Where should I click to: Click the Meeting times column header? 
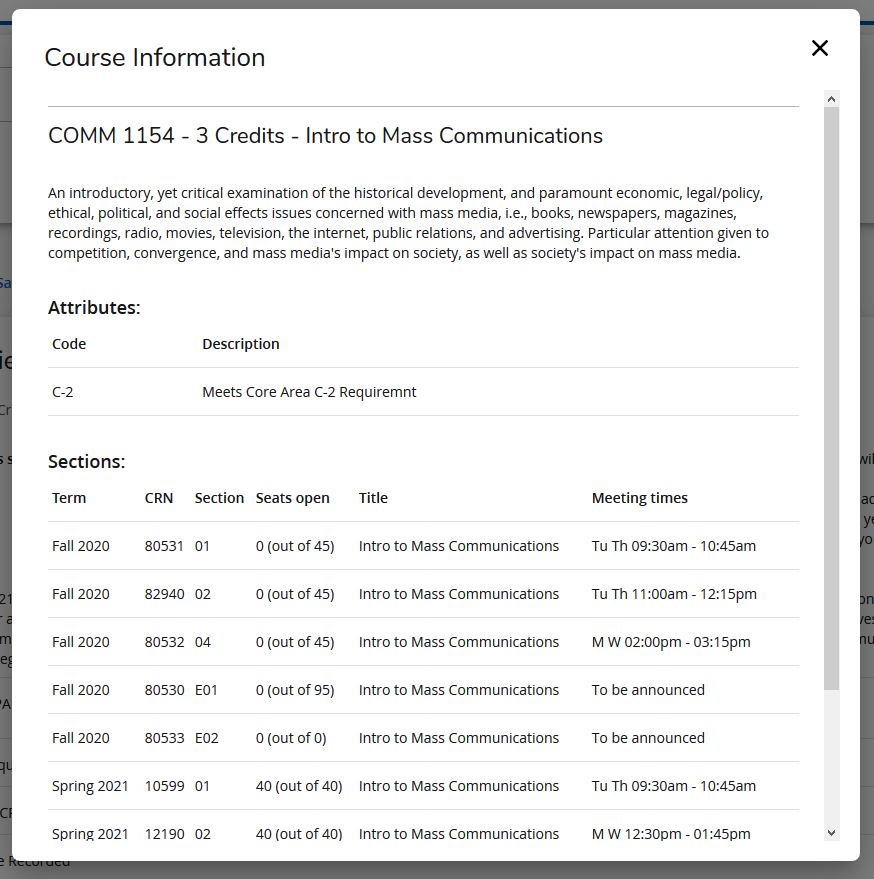(x=639, y=498)
